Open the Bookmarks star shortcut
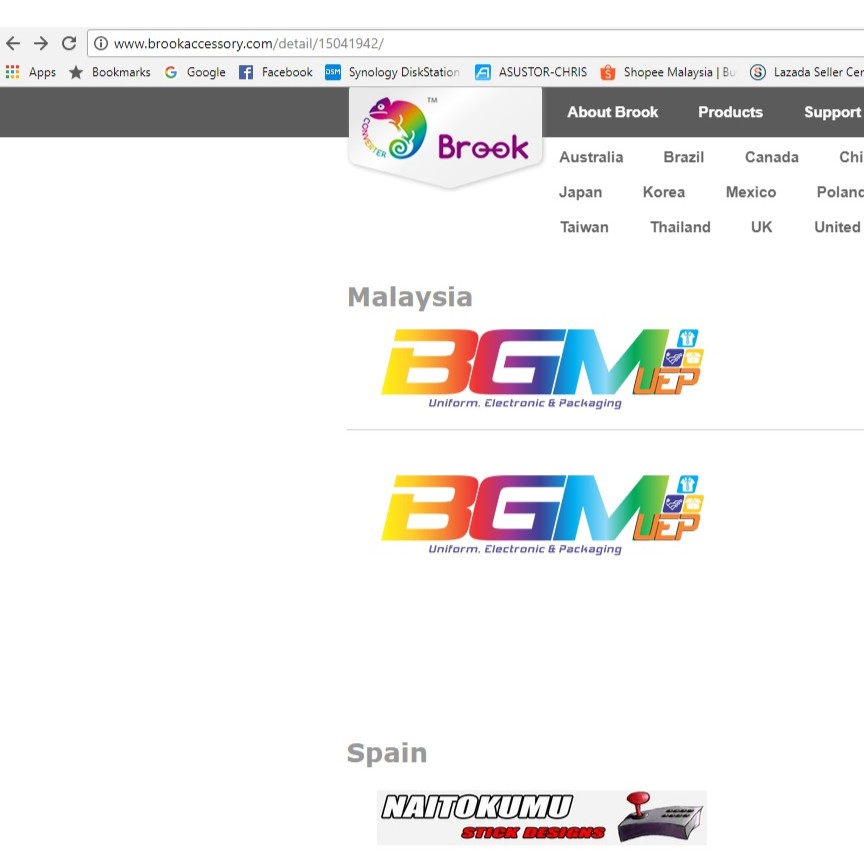This screenshot has width=864, height=864. point(109,72)
